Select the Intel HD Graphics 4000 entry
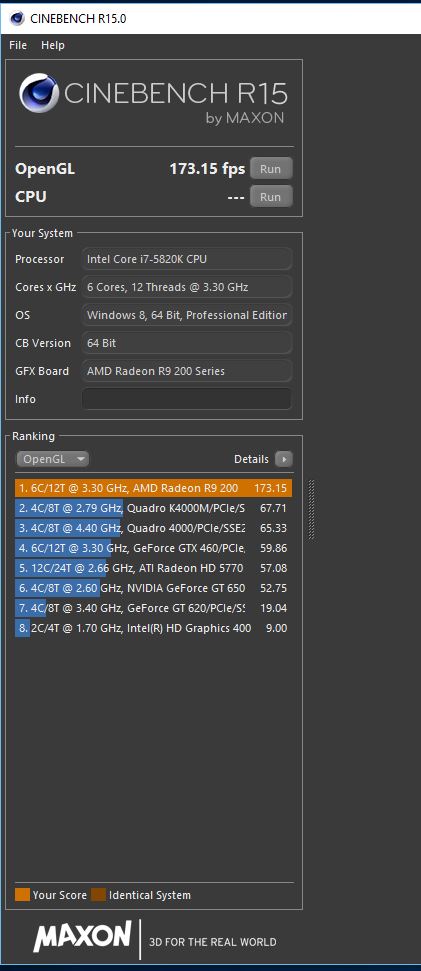Image resolution: width=421 pixels, height=971 pixels. pyautogui.click(x=153, y=628)
